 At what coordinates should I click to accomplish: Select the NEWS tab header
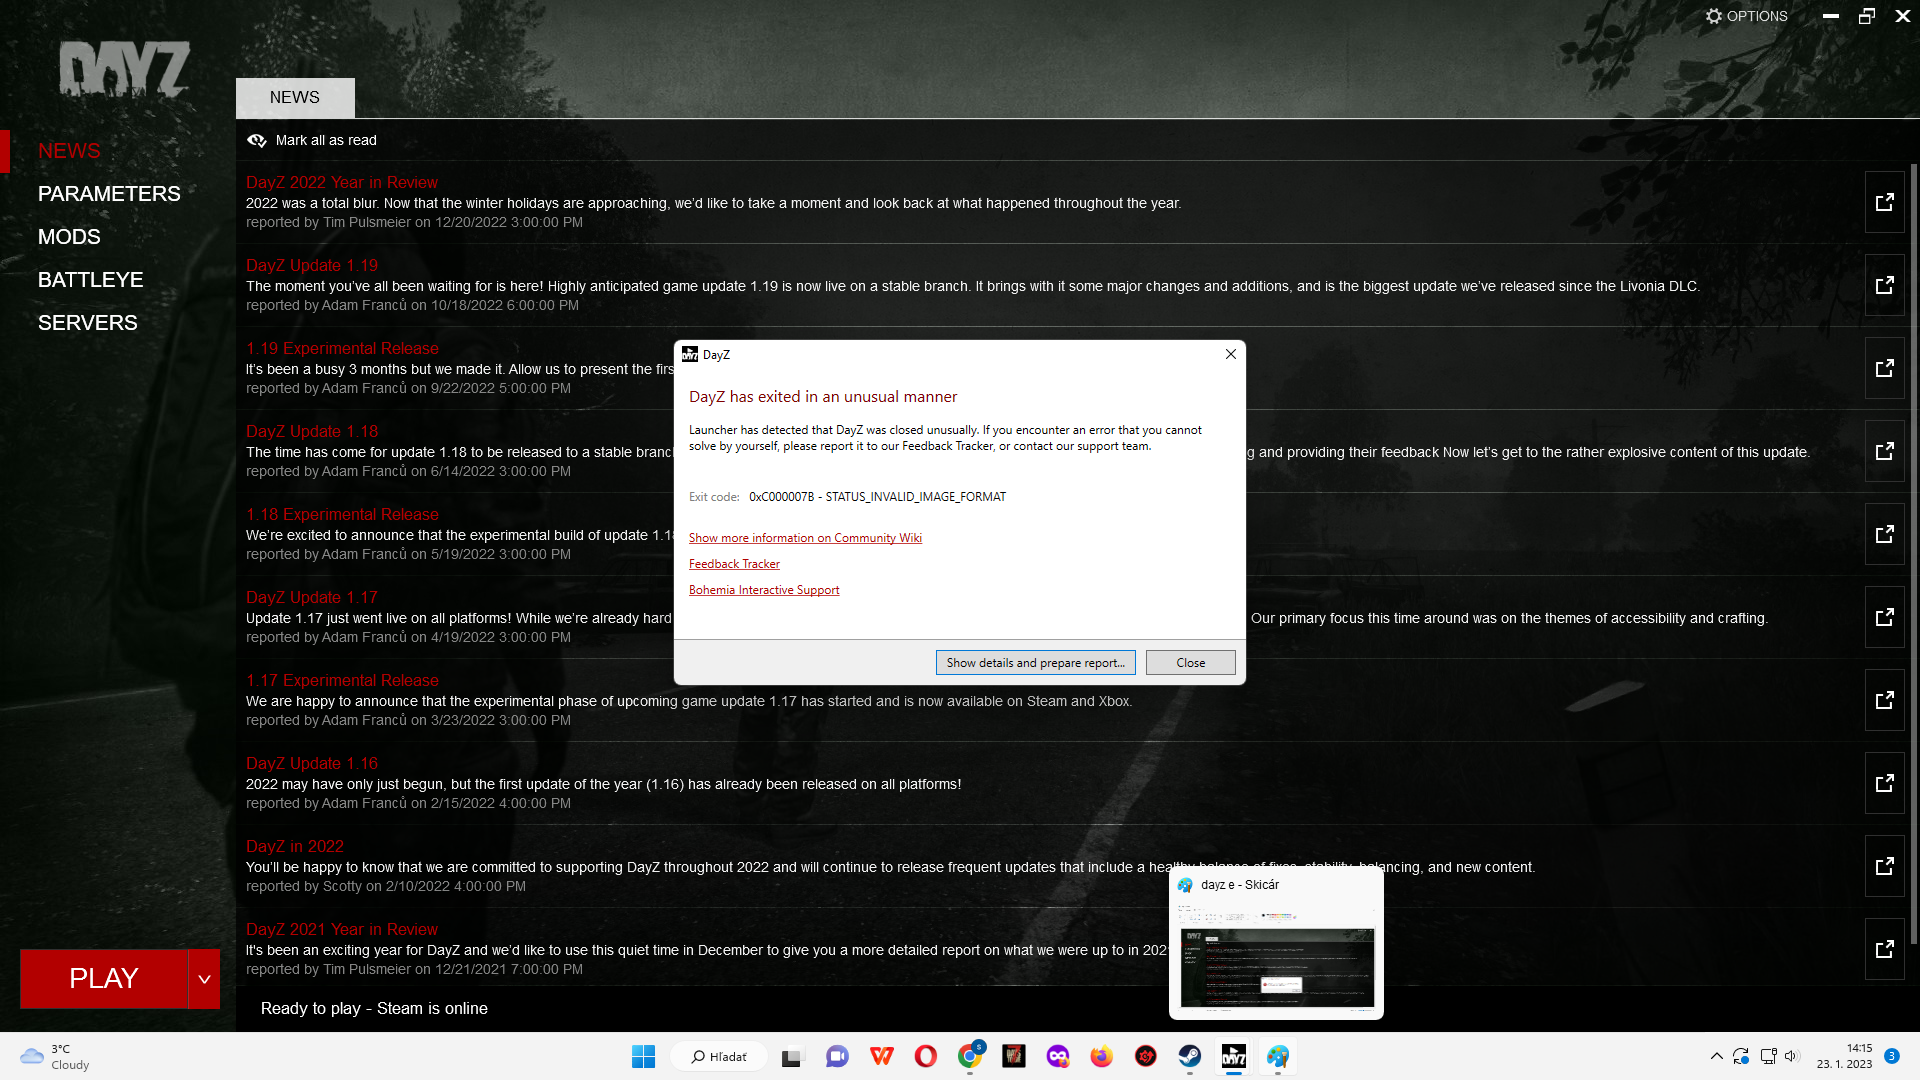[295, 98]
